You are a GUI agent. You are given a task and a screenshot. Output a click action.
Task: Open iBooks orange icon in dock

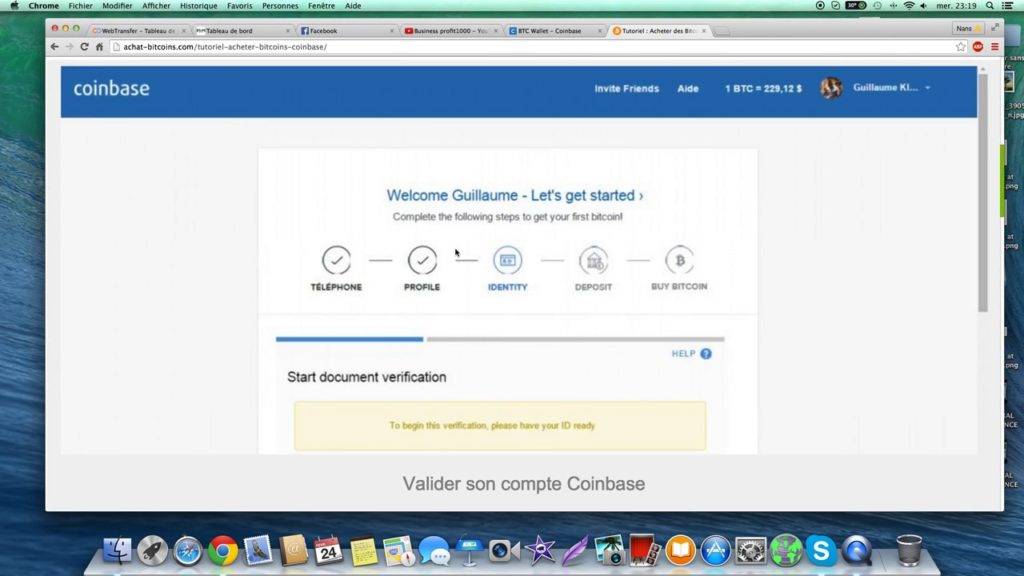click(680, 551)
